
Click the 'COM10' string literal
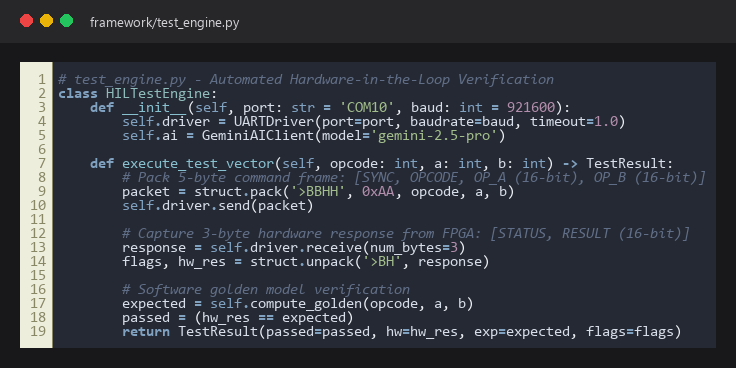367,107
